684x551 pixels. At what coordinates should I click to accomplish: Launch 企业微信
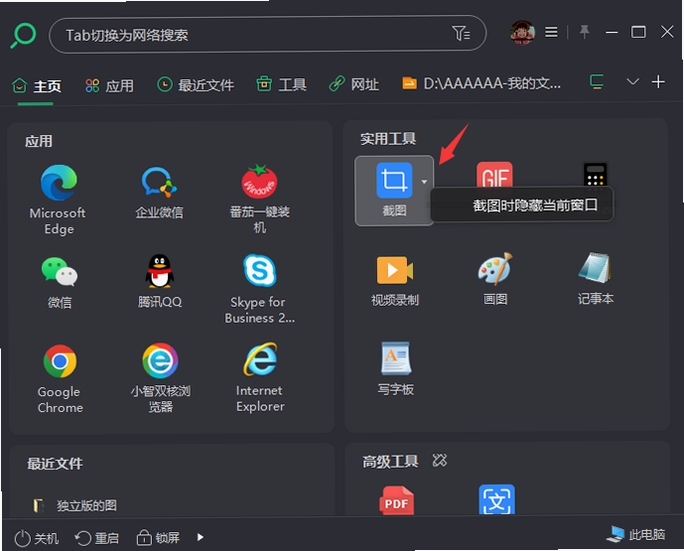pos(159,192)
